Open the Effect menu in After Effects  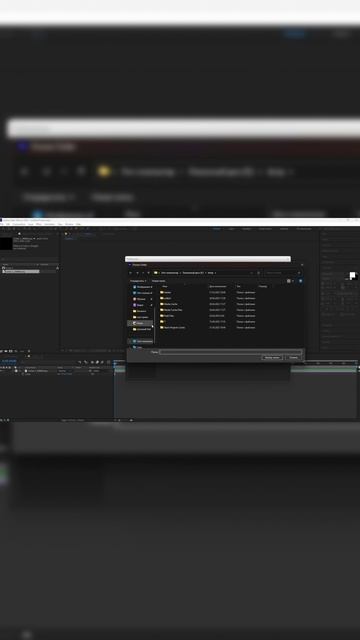click(x=39, y=224)
